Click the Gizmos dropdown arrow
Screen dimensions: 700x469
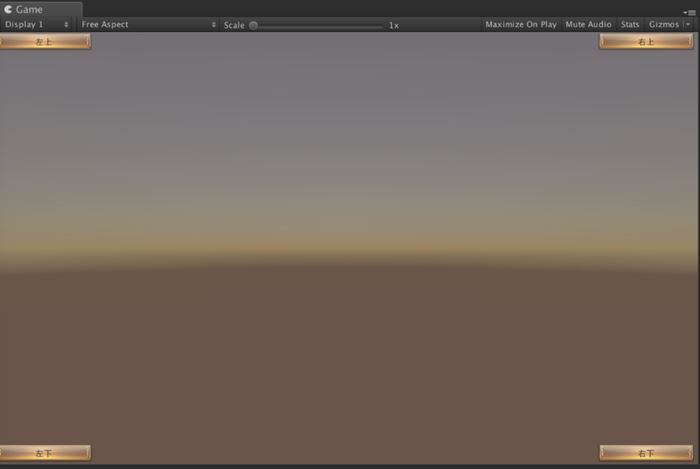pos(688,24)
